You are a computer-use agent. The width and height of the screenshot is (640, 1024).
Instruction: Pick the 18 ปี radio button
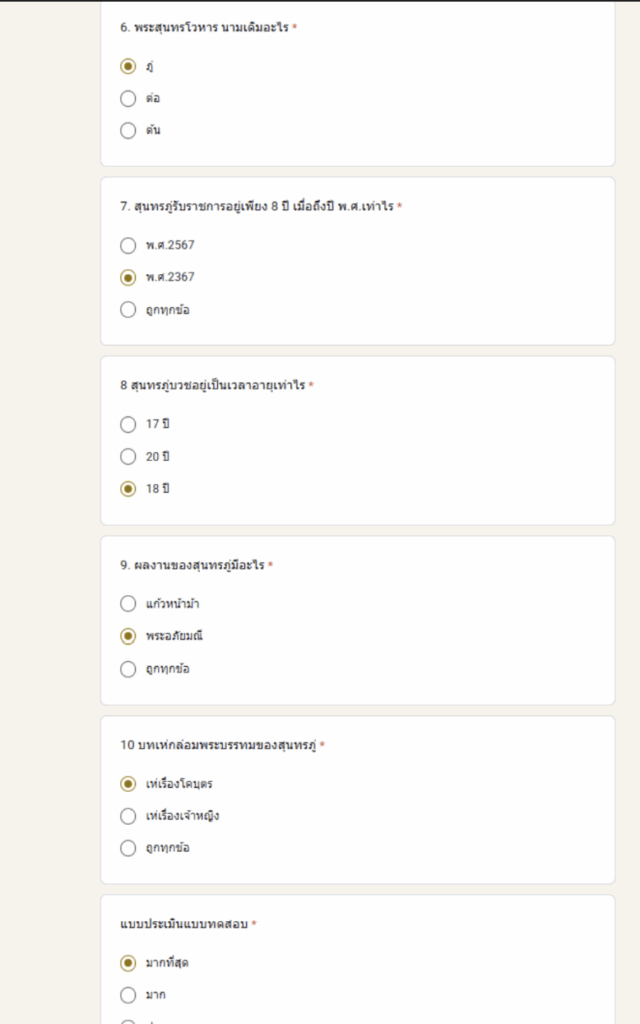click(128, 488)
